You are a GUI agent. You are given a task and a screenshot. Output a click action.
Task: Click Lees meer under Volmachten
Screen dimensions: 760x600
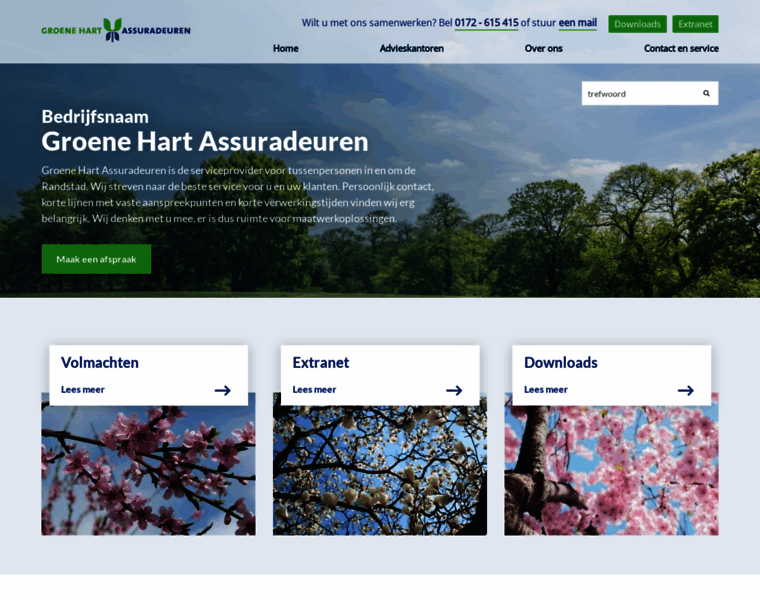pyautogui.click(x=83, y=389)
